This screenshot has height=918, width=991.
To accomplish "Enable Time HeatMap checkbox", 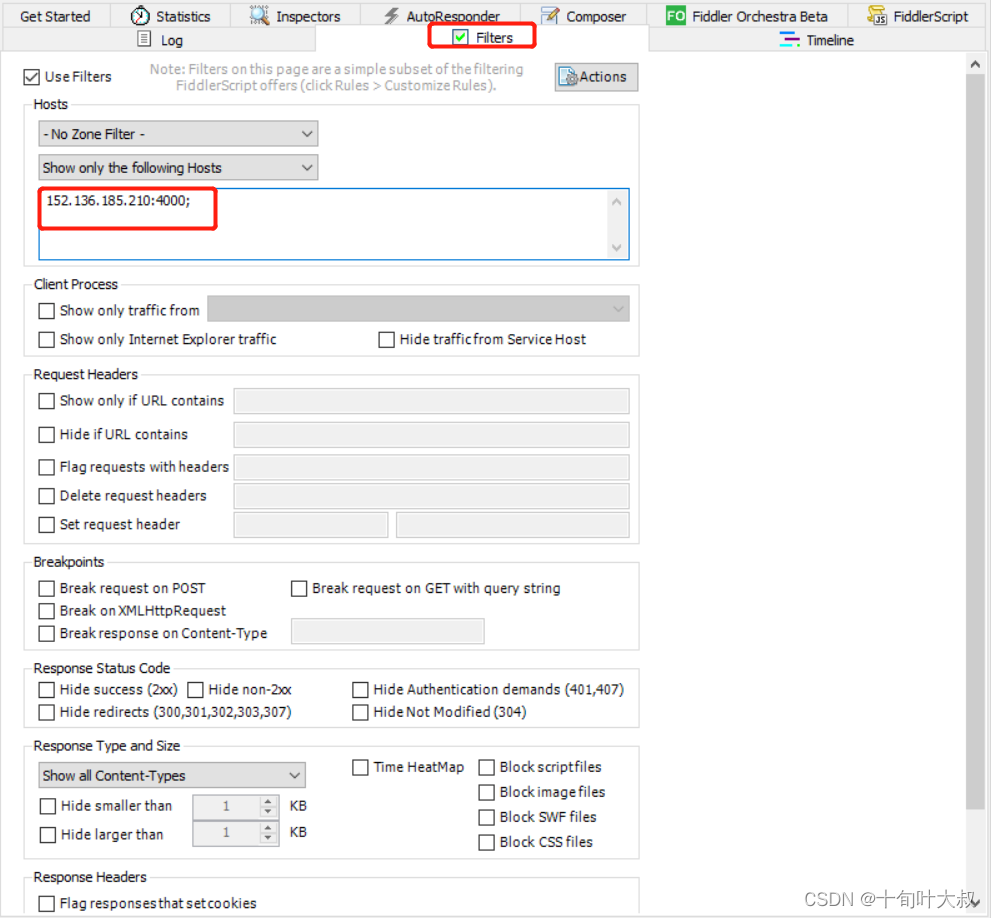I will tap(360, 768).
